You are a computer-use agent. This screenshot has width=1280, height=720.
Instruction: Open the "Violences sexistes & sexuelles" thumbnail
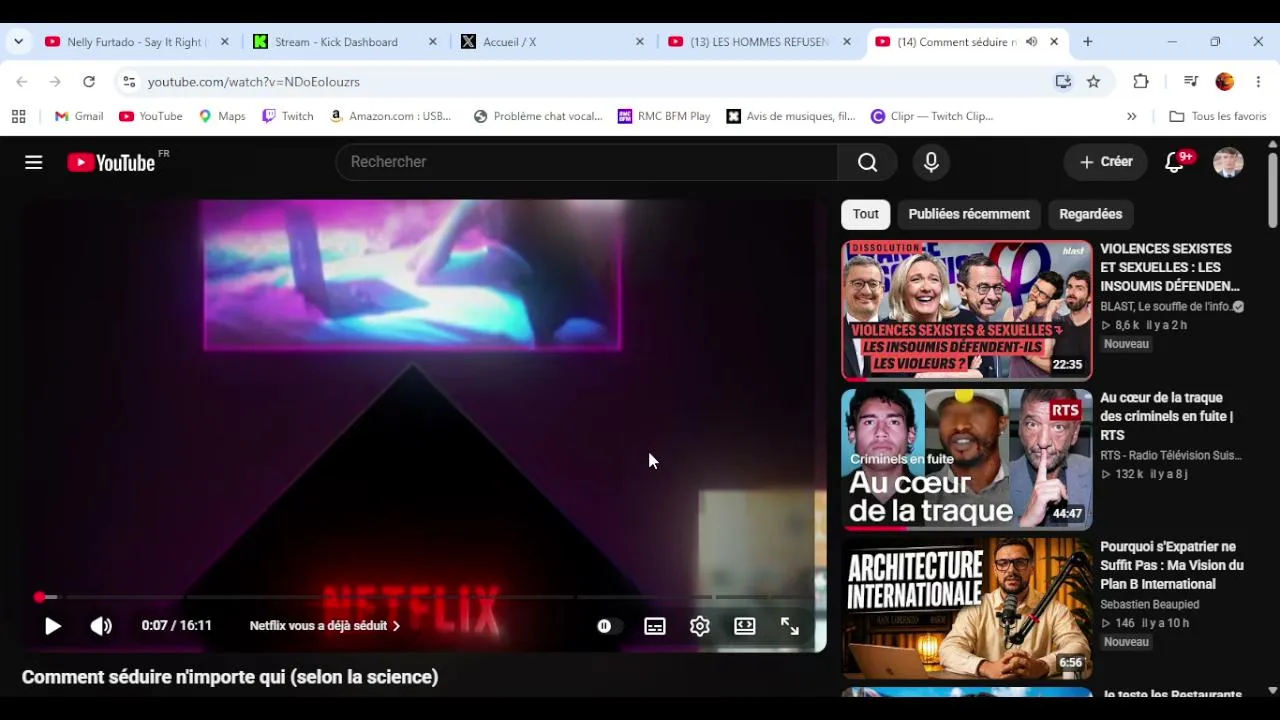coord(967,310)
